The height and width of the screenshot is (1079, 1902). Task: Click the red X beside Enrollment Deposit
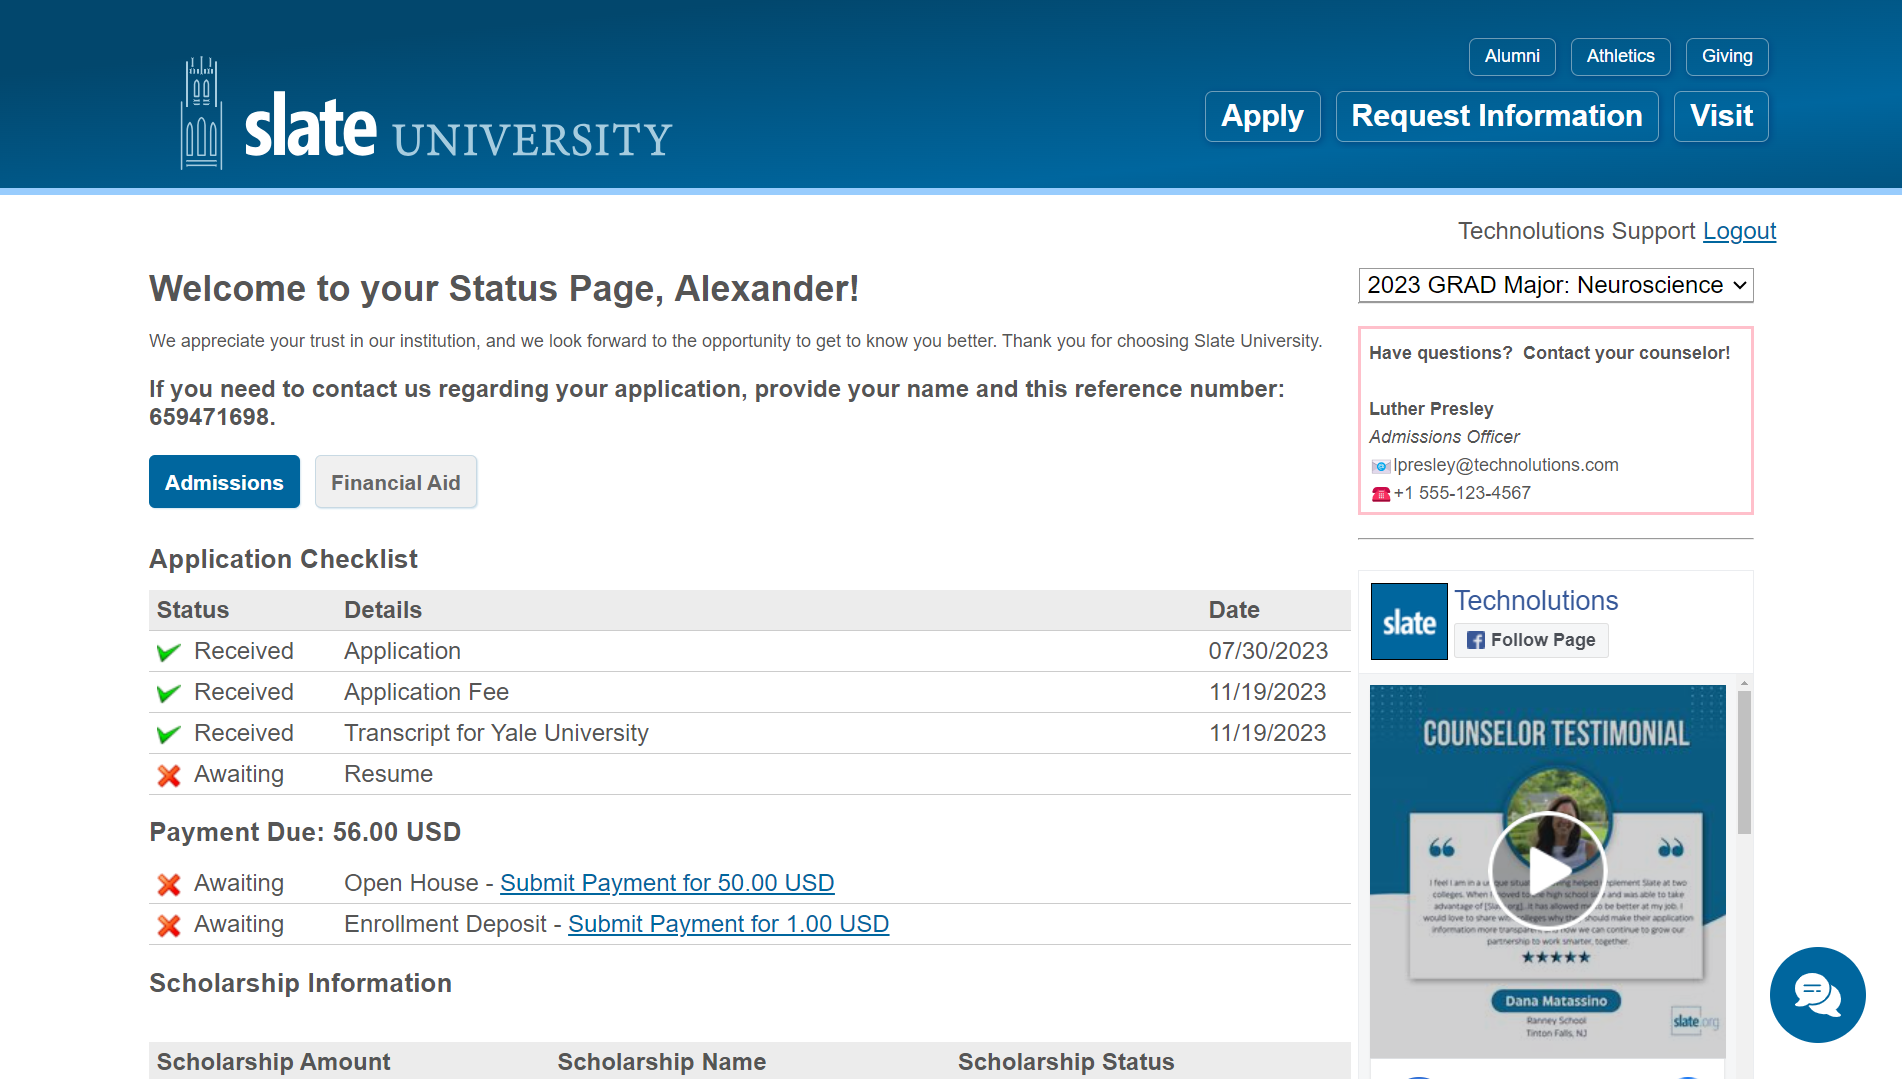coord(169,925)
